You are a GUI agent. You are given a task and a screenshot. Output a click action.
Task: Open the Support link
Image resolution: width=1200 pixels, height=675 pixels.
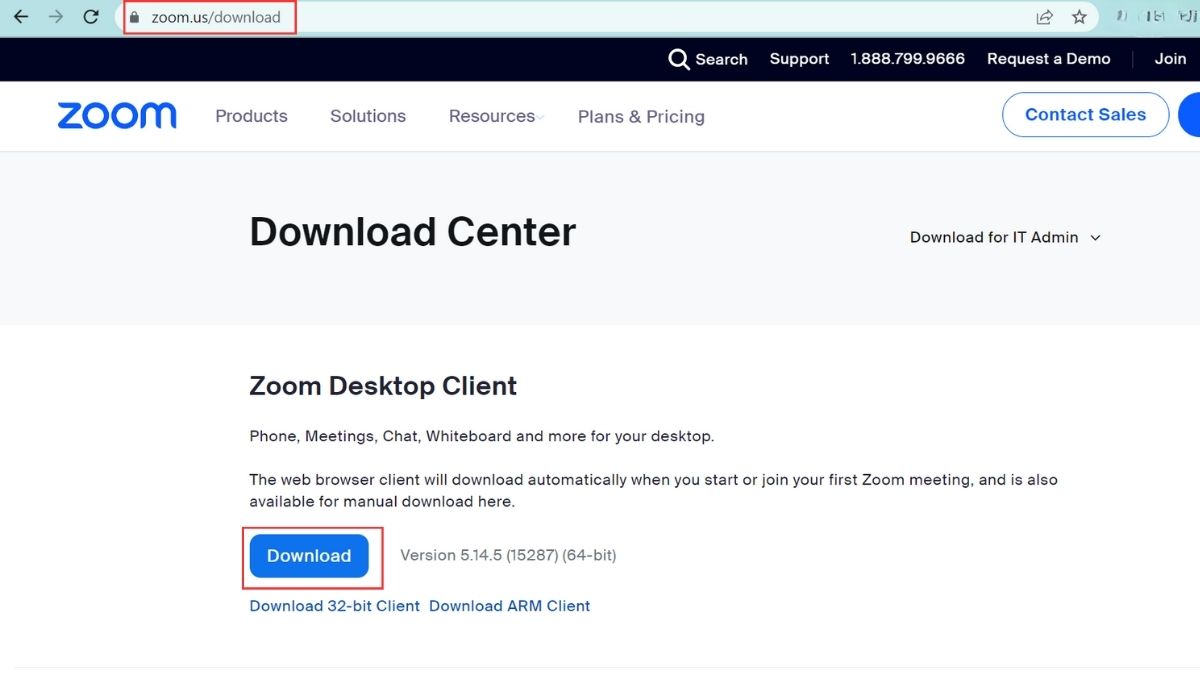tap(799, 59)
